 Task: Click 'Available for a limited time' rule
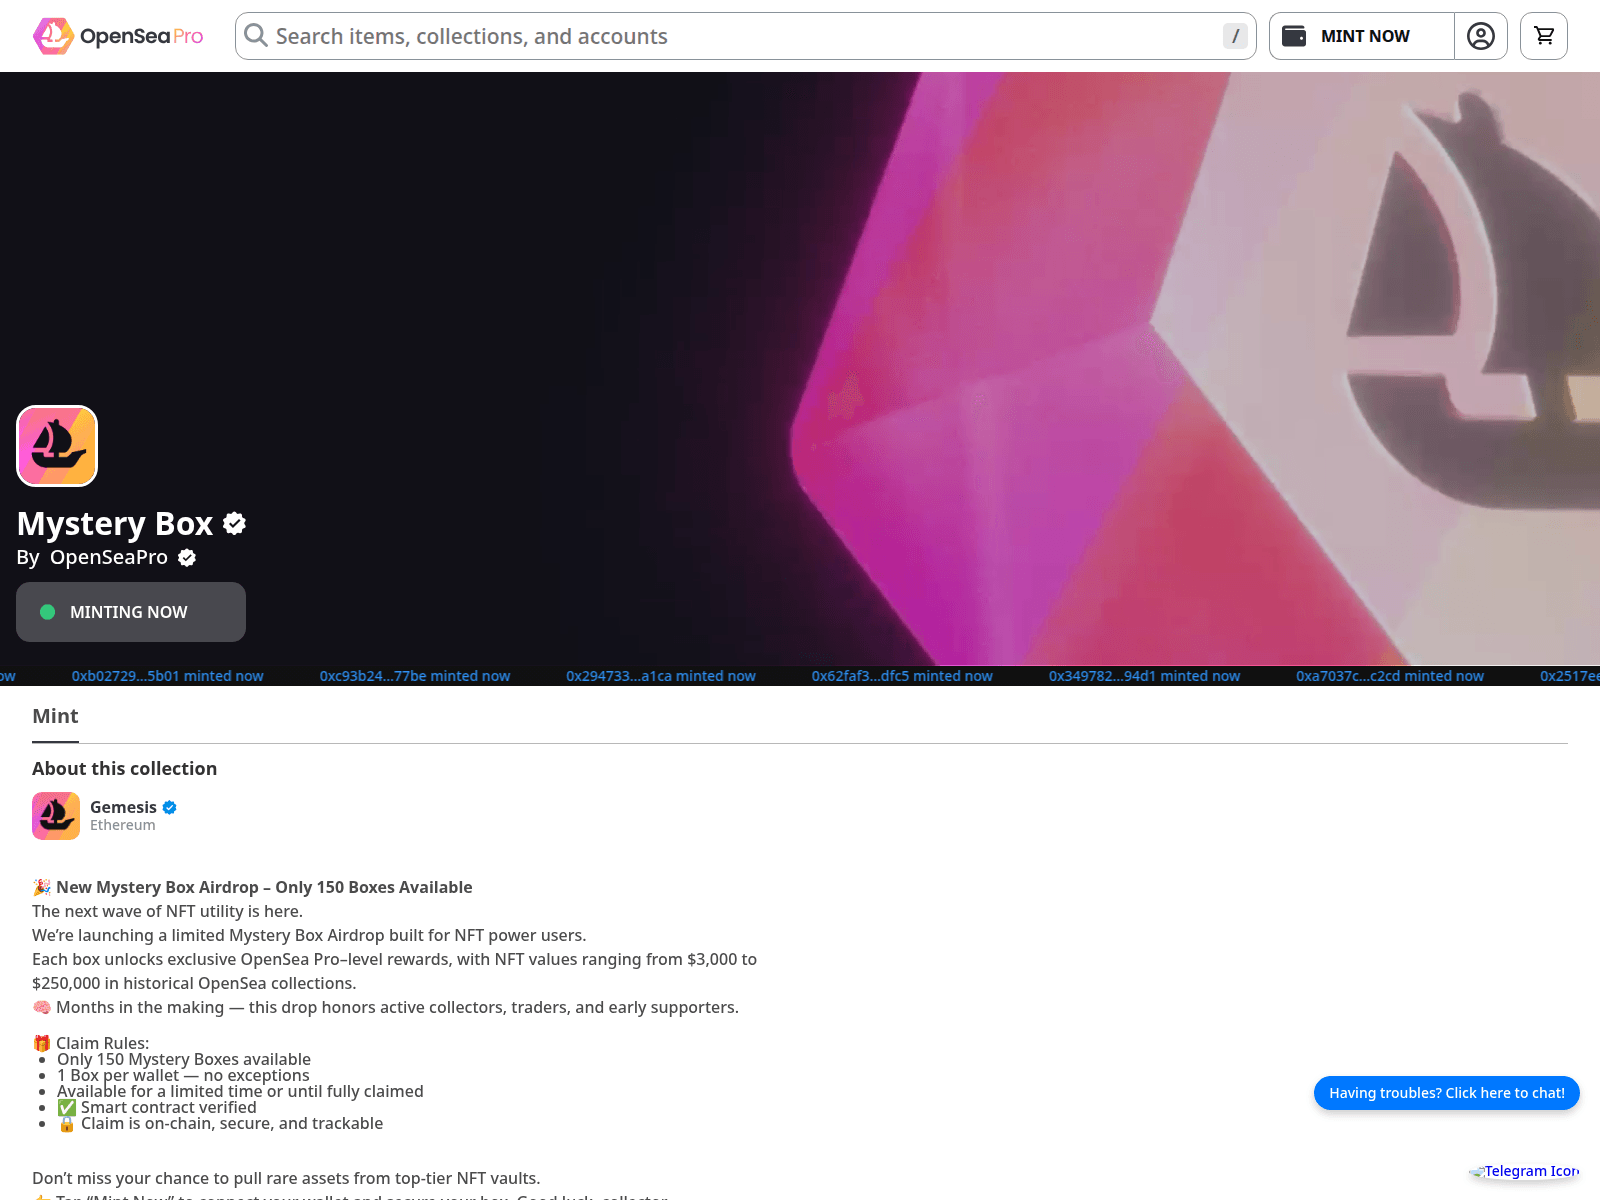240,1091
